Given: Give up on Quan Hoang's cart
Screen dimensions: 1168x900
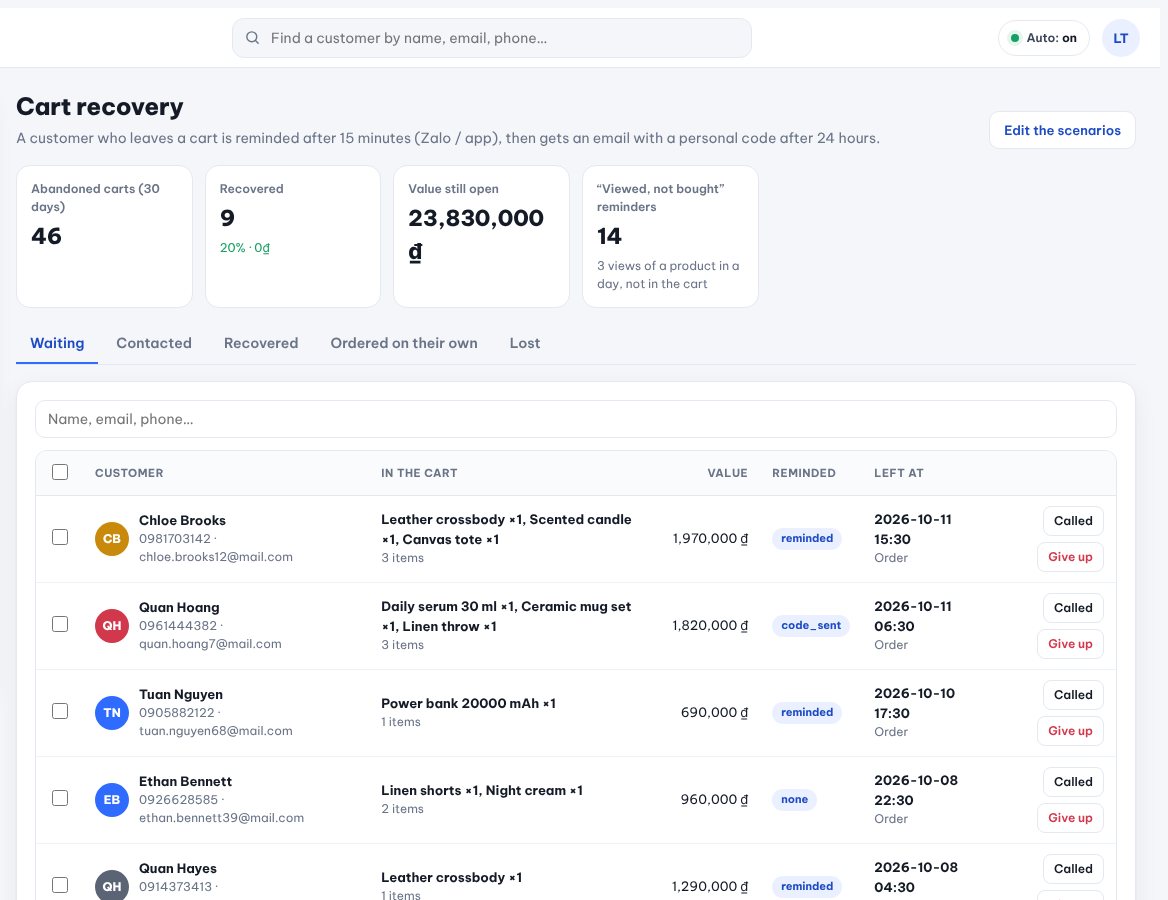Looking at the screenshot, I should click(1070, 644).
